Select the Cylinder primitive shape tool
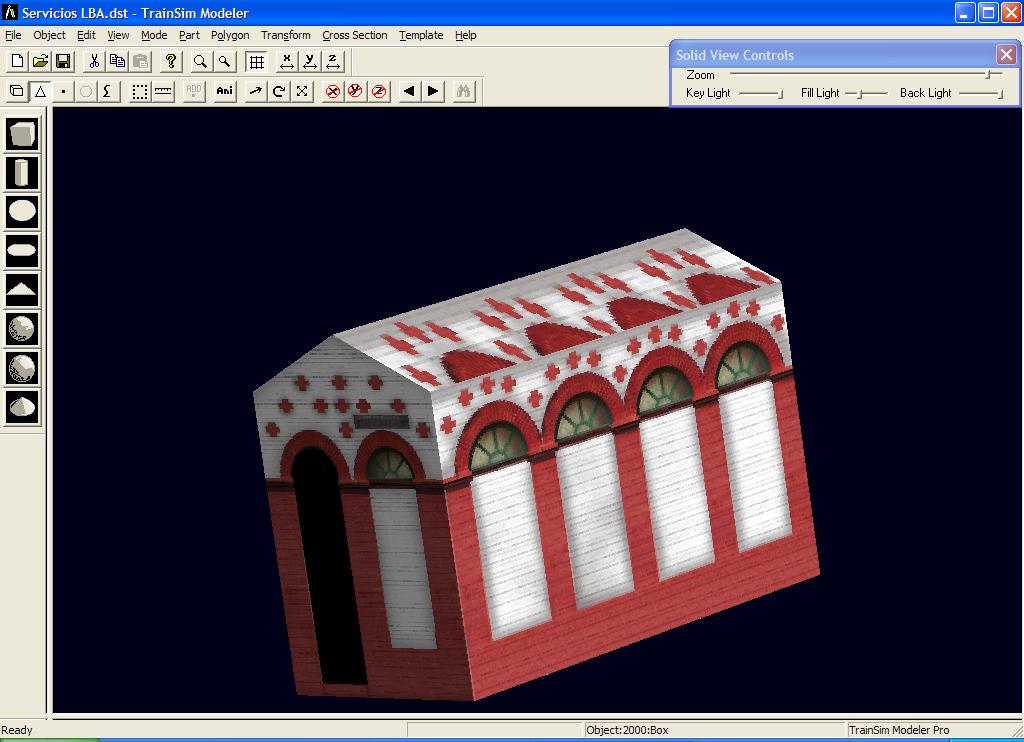This screenshot has height=742, width=1024. pyautogui.click(x=22, y=173)
